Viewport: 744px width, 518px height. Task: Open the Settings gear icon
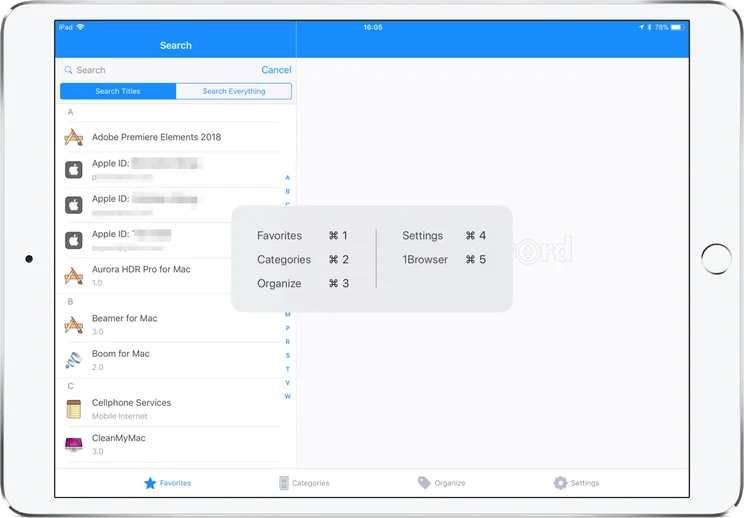[x=560, y=483]
